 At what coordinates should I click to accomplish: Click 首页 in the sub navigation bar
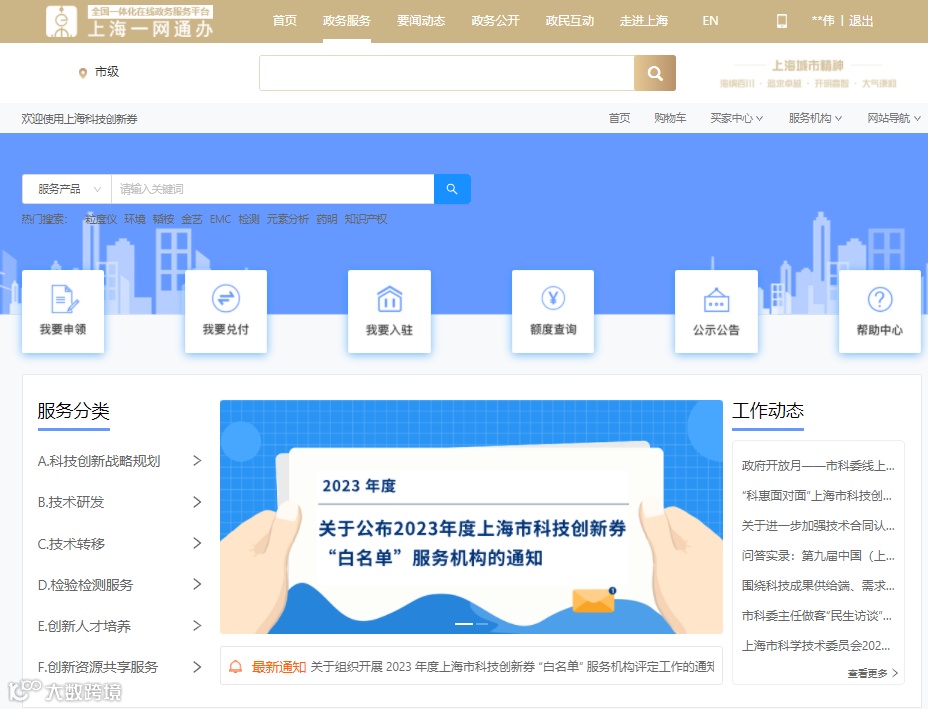coord(619,118)
